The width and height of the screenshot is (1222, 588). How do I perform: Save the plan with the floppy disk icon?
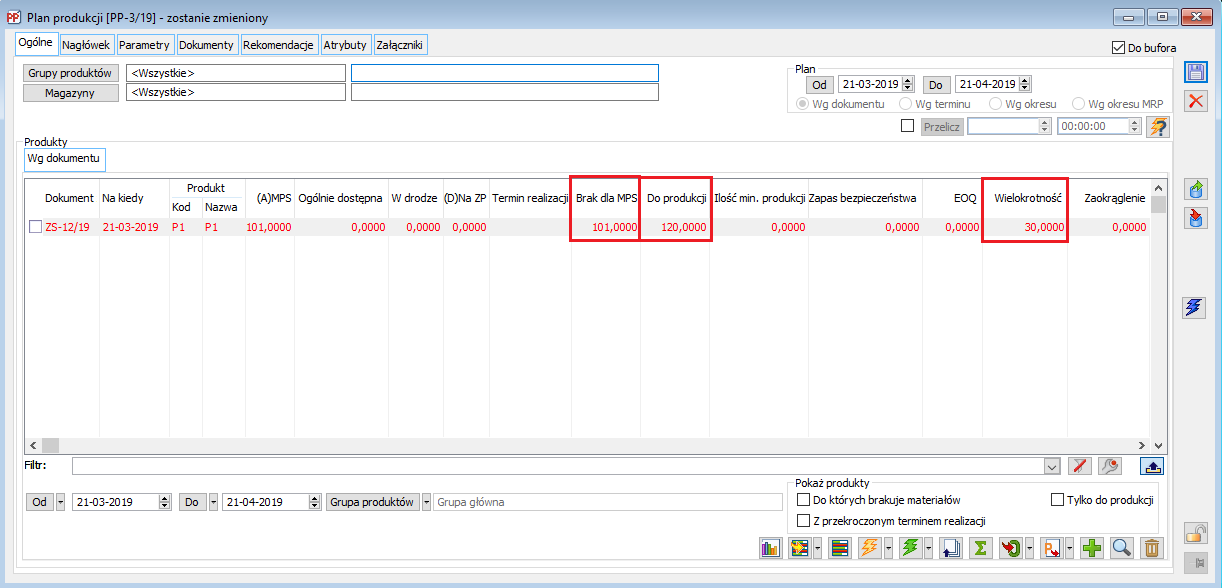(1195, 72)
